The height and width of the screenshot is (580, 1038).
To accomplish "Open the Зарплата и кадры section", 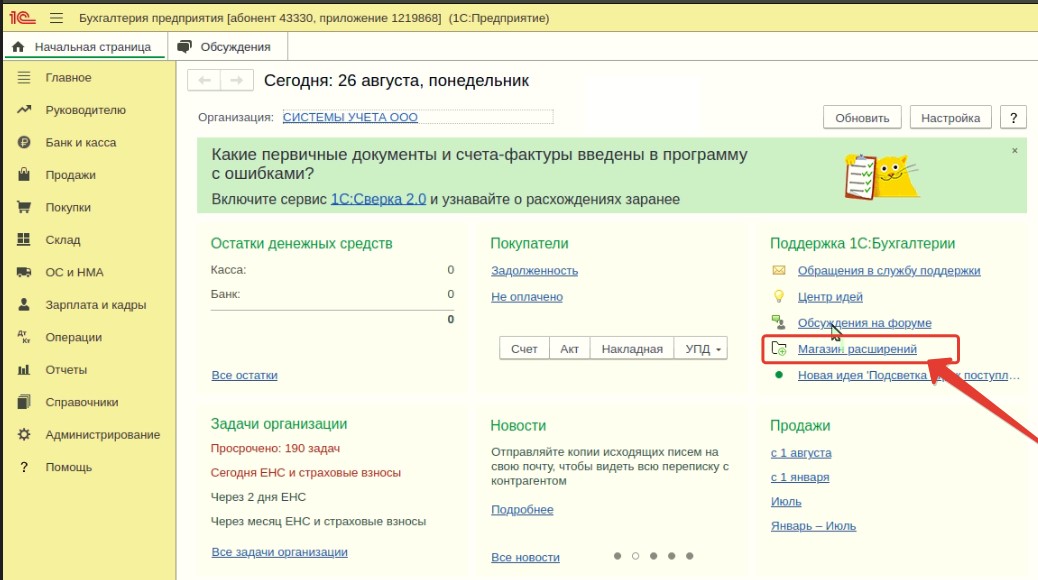I will (95, 305).
